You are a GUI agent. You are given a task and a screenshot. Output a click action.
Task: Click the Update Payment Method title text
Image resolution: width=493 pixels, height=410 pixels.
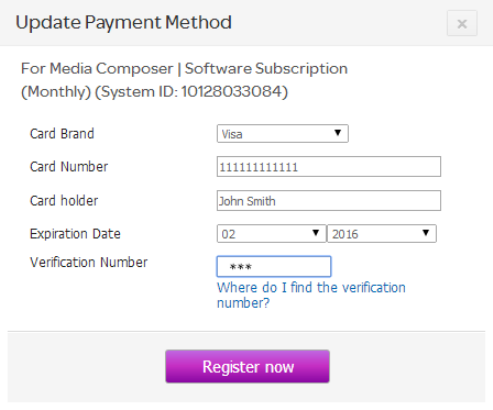[x=123, y=23]
